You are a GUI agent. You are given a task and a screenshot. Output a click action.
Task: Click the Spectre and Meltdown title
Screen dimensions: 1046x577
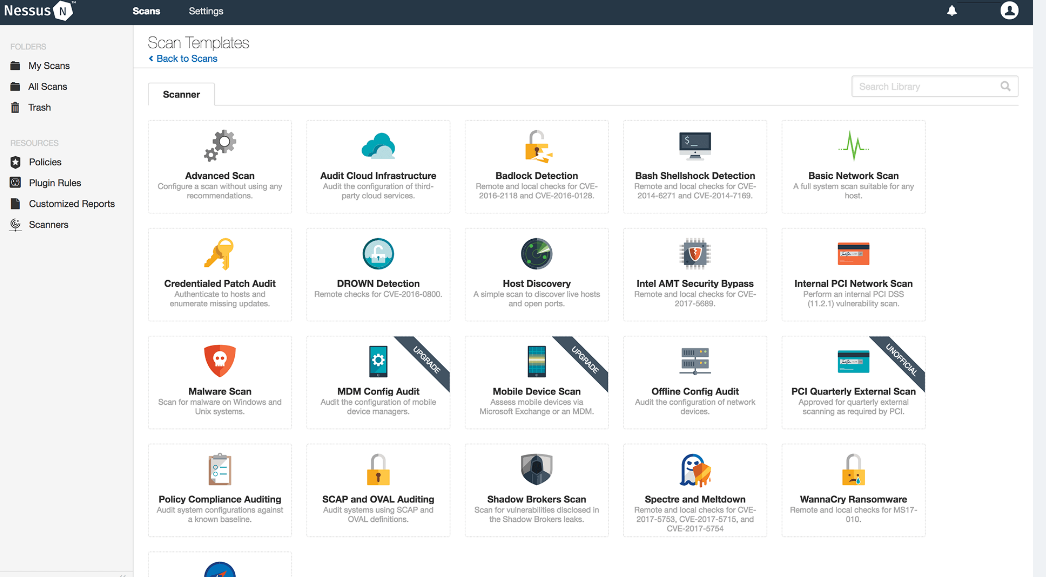tap(695, 499)
